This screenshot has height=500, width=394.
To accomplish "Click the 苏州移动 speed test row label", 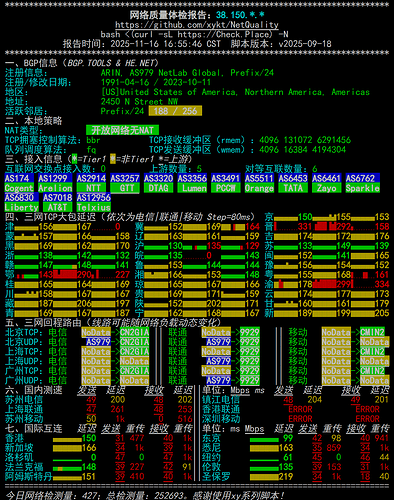I will (x=24, y=419).
